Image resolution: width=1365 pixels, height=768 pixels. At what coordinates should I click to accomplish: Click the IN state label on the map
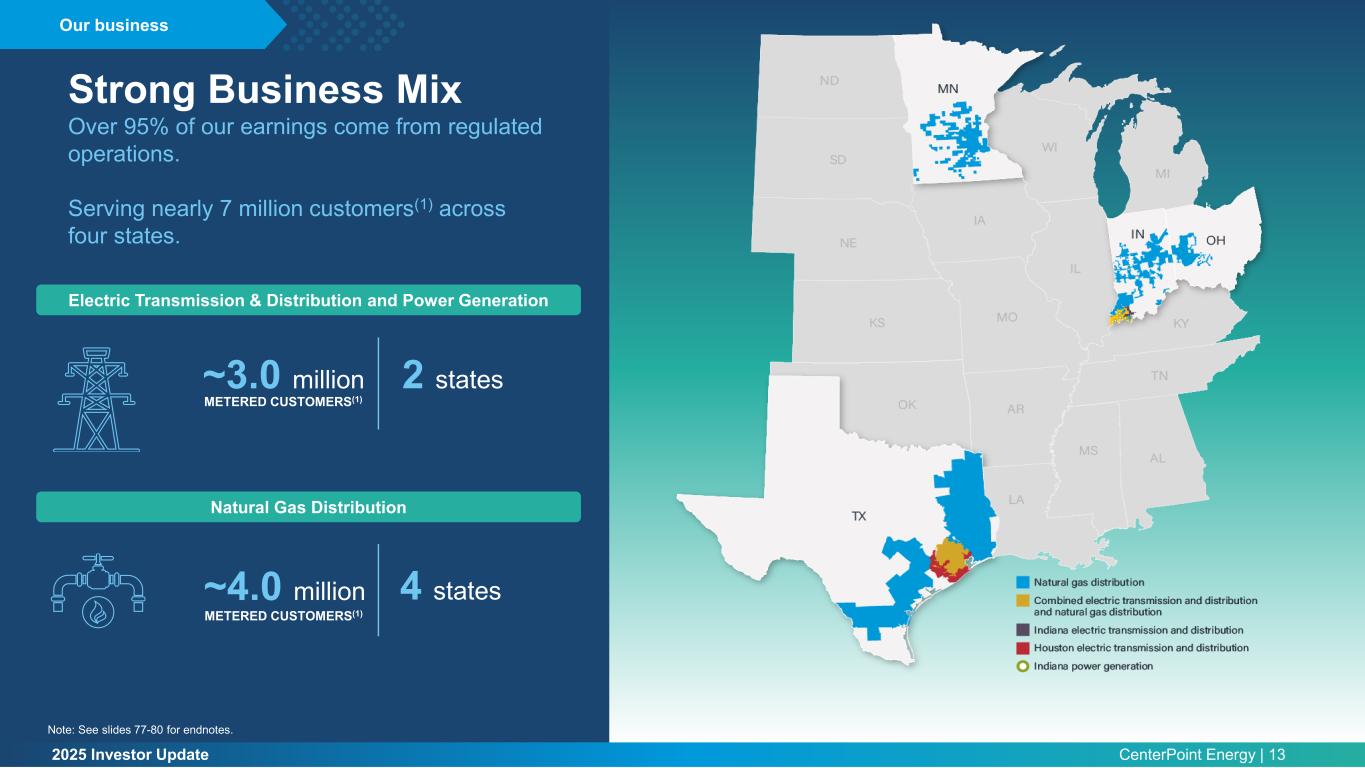[x=1137, y=234]
